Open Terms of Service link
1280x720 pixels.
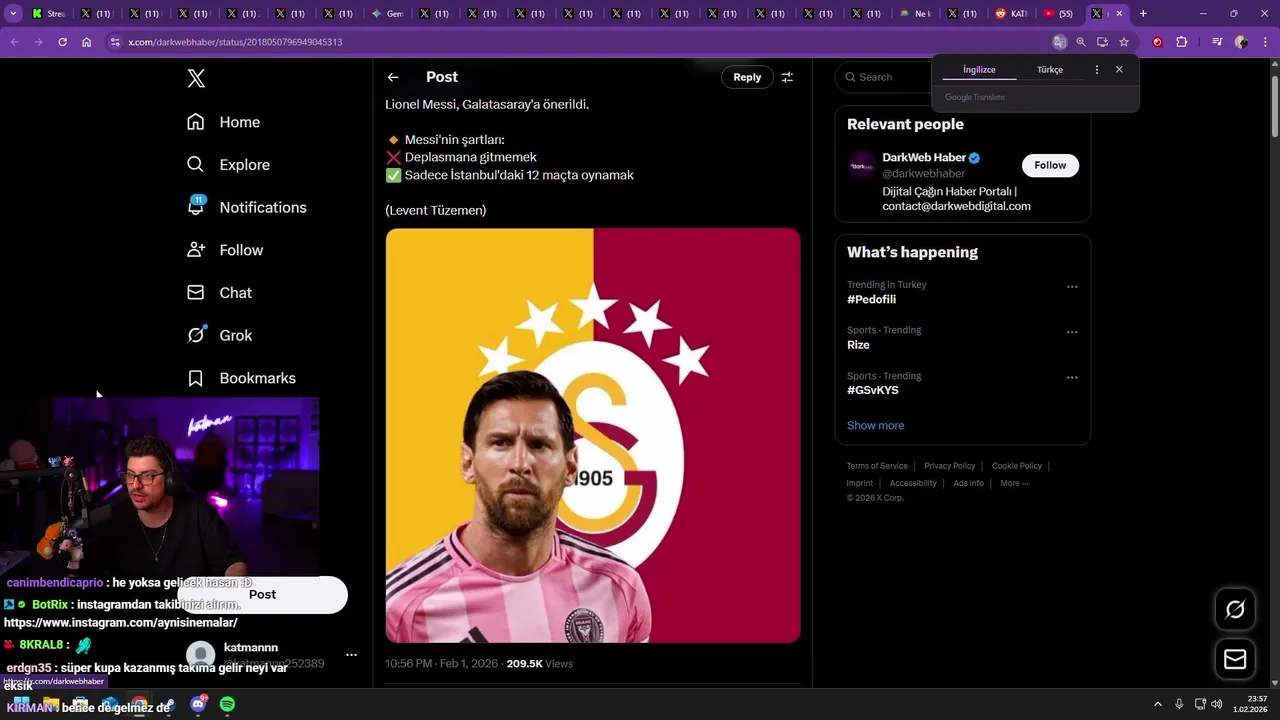(877, 466)
